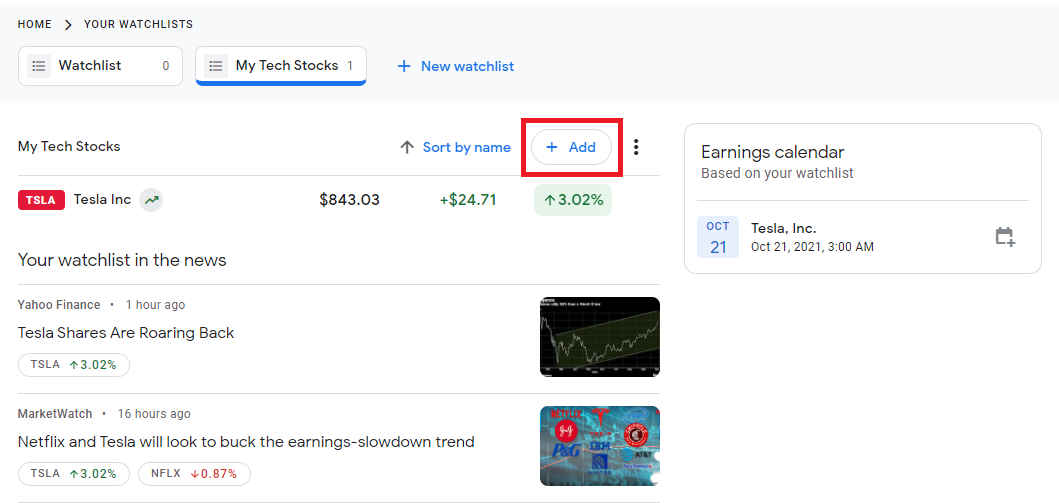Click the '16 hours ago' timestamp

pyautogui.click(x=154, y=414)
